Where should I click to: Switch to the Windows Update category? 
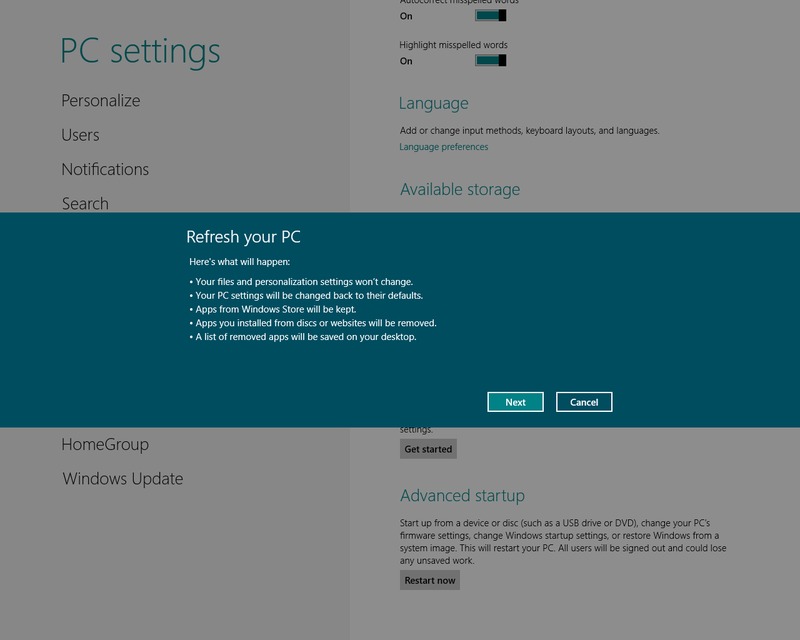[123, 479]
